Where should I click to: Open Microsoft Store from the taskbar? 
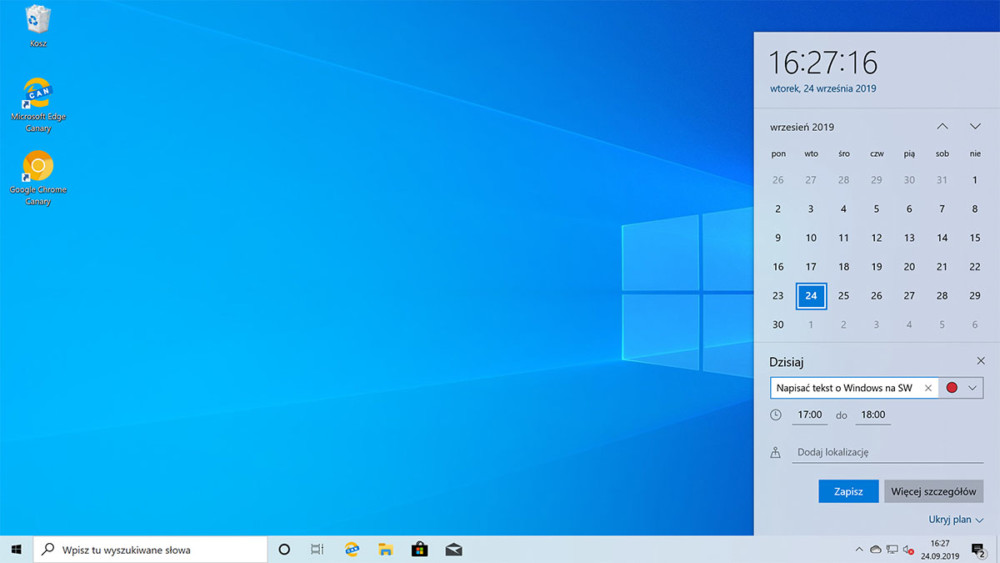(420, 550)
